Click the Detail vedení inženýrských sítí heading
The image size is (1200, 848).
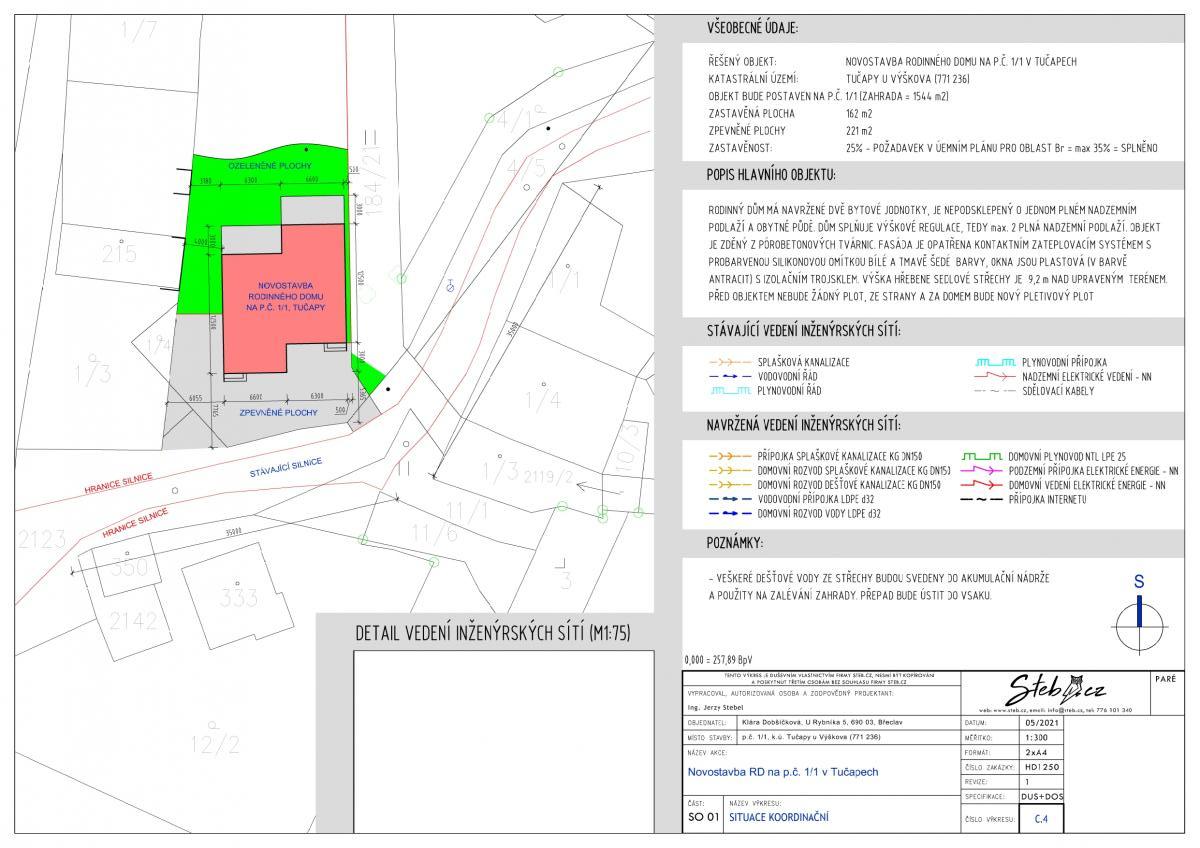click(x=493, y=634)
